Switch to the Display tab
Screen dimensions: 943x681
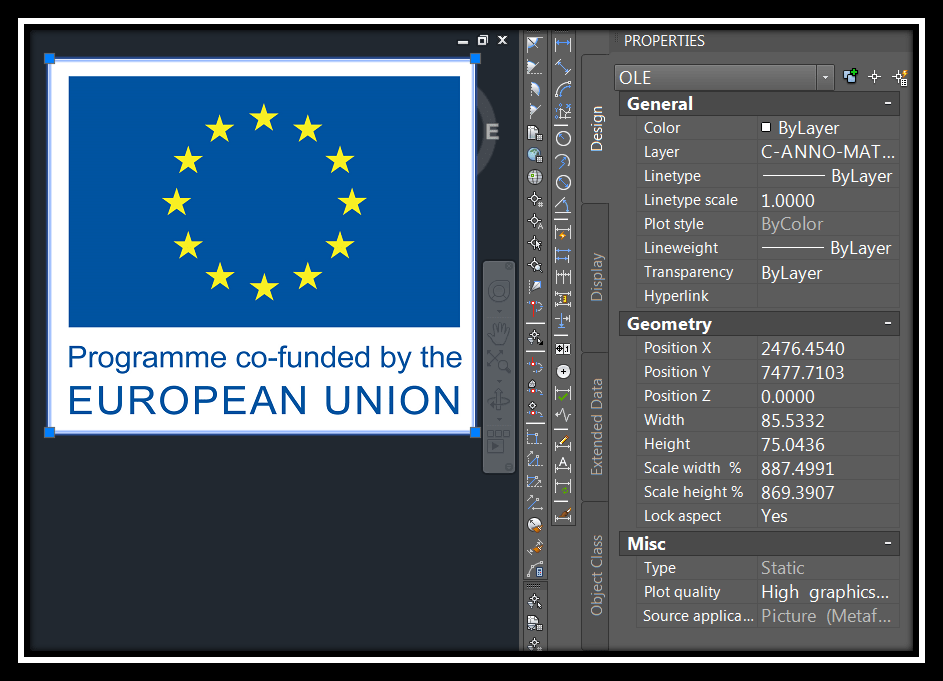point(596,277)
